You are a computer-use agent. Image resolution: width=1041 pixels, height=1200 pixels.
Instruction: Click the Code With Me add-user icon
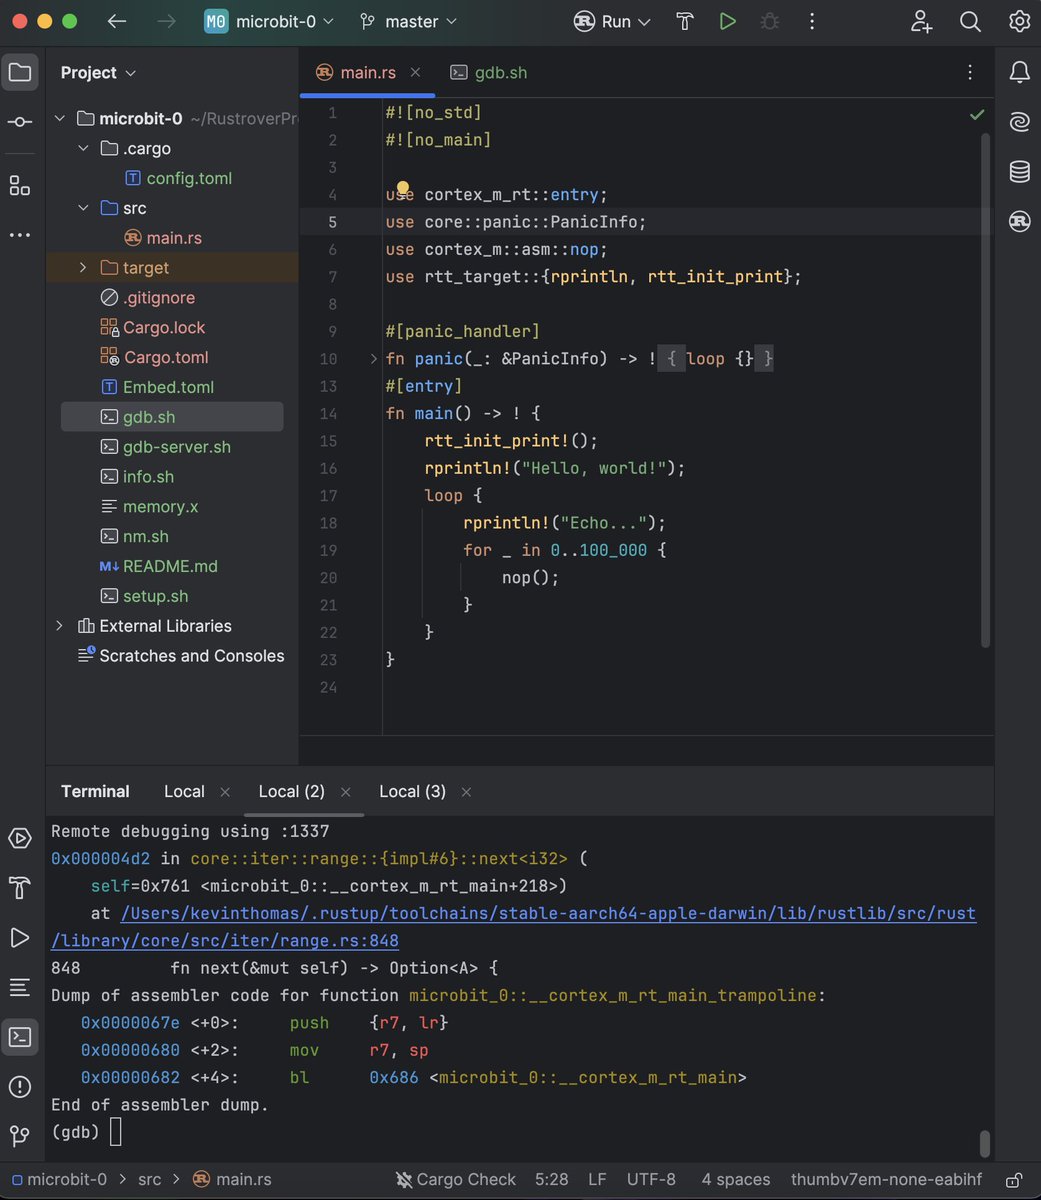[921, 21]
